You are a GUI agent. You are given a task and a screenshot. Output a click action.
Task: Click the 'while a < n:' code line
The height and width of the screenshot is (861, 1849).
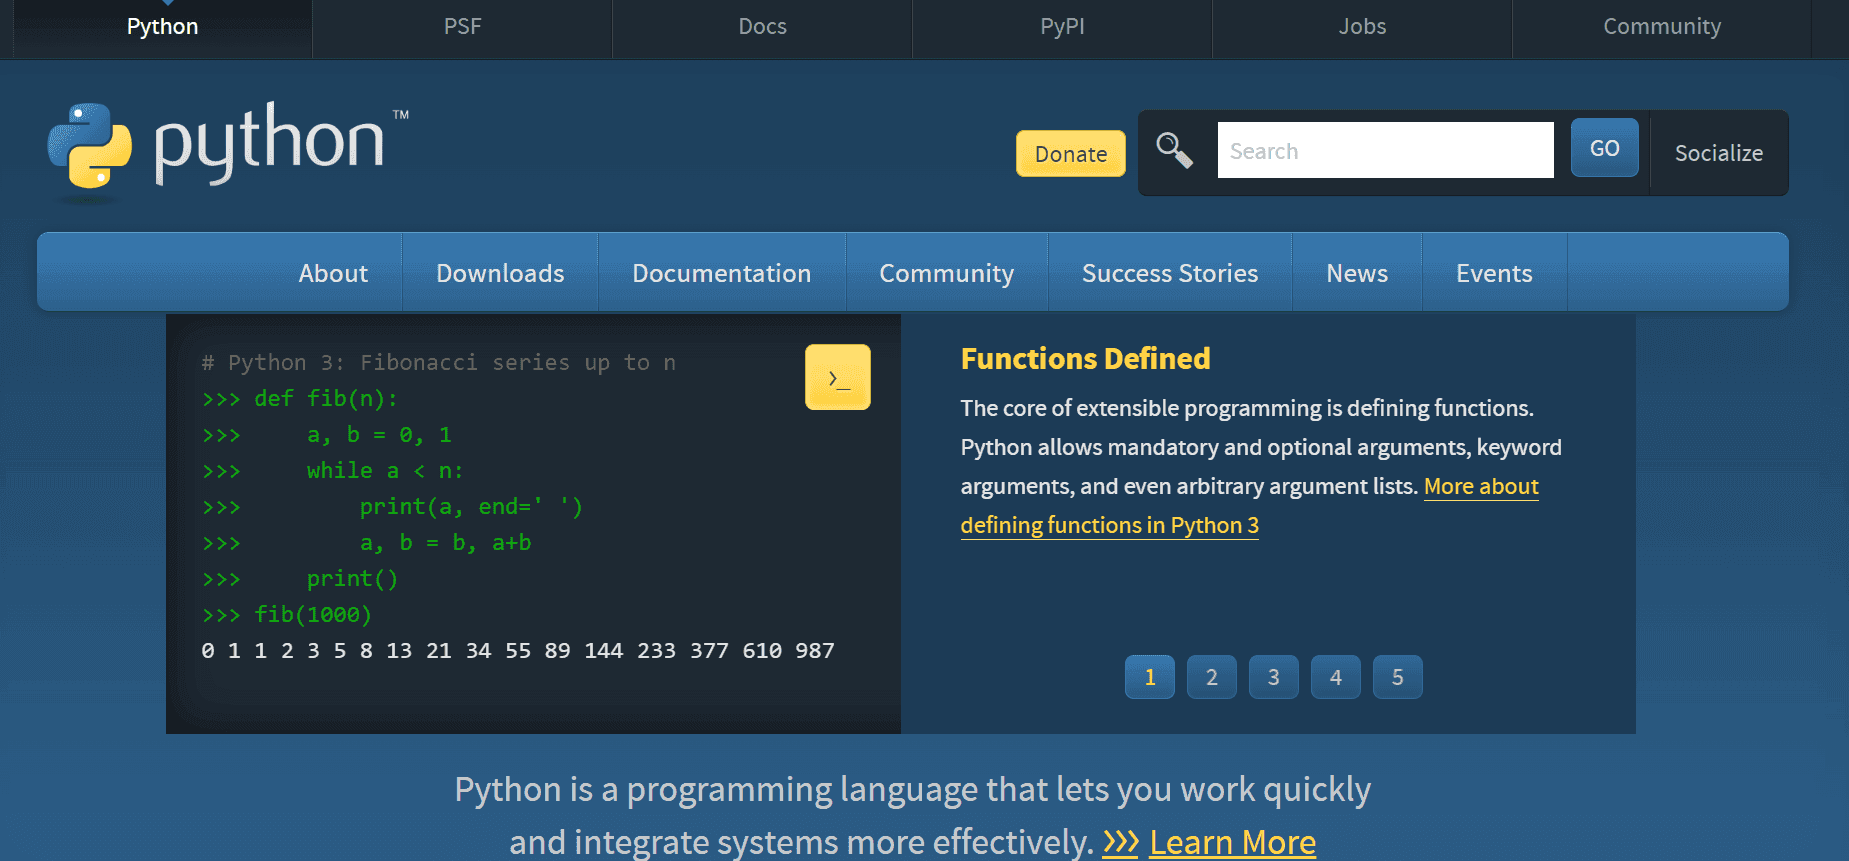[x=384, y=470]
